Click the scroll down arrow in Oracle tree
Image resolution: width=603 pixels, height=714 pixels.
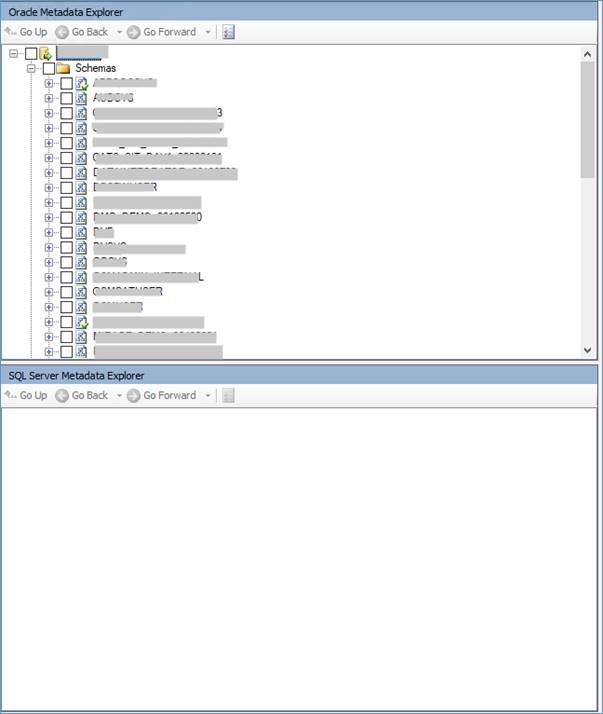pos(588,350)
